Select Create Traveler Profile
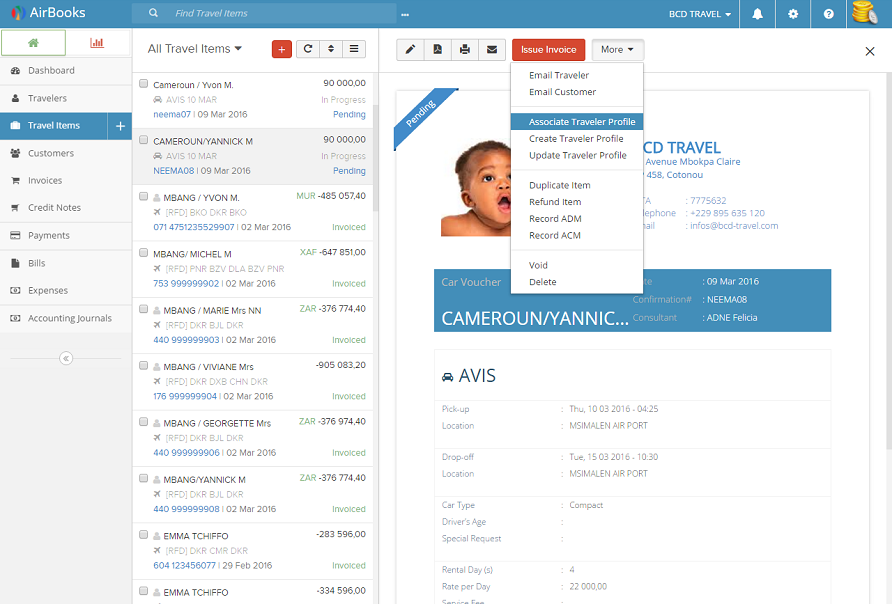The image size is (892, 604). pos(577,139)
